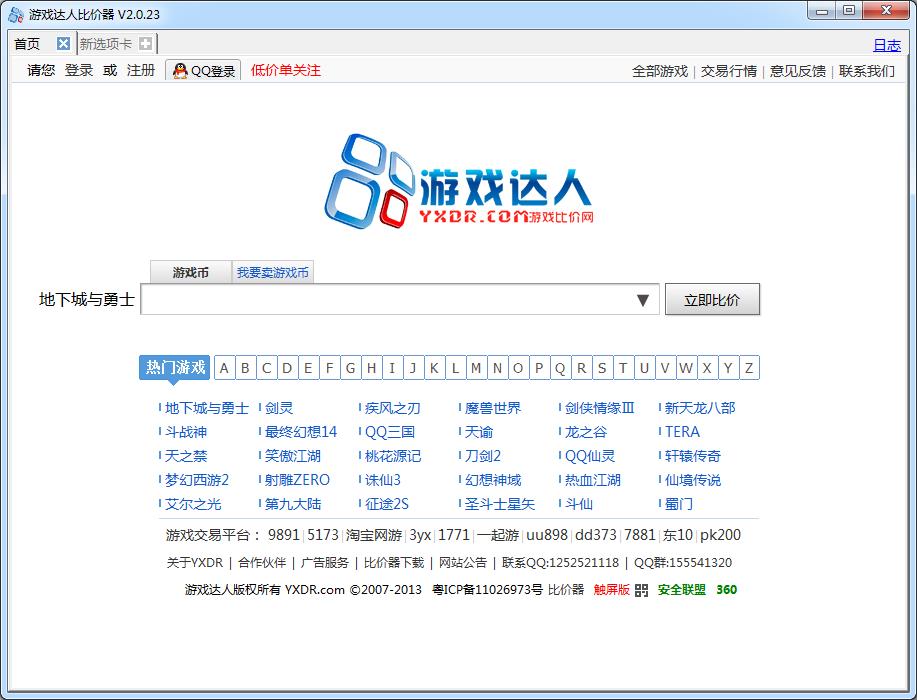Open the 新选项卡 tab
Viewport: 917px width, 700px height.
click(x=106, y=44)
